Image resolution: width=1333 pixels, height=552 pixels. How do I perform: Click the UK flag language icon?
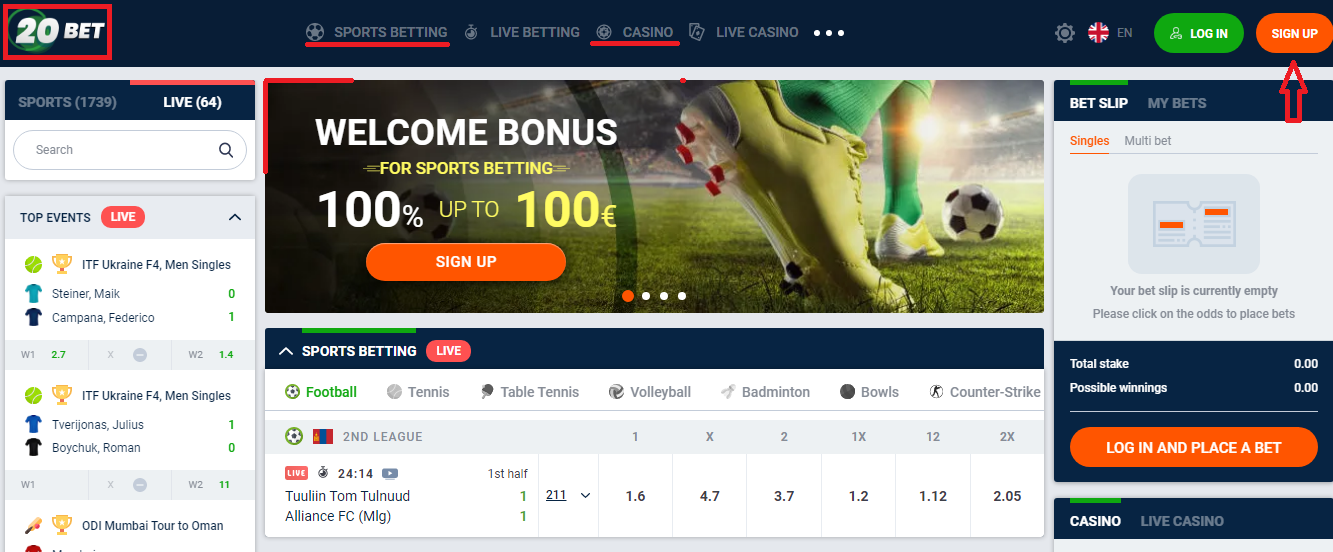coord(1098,33)
